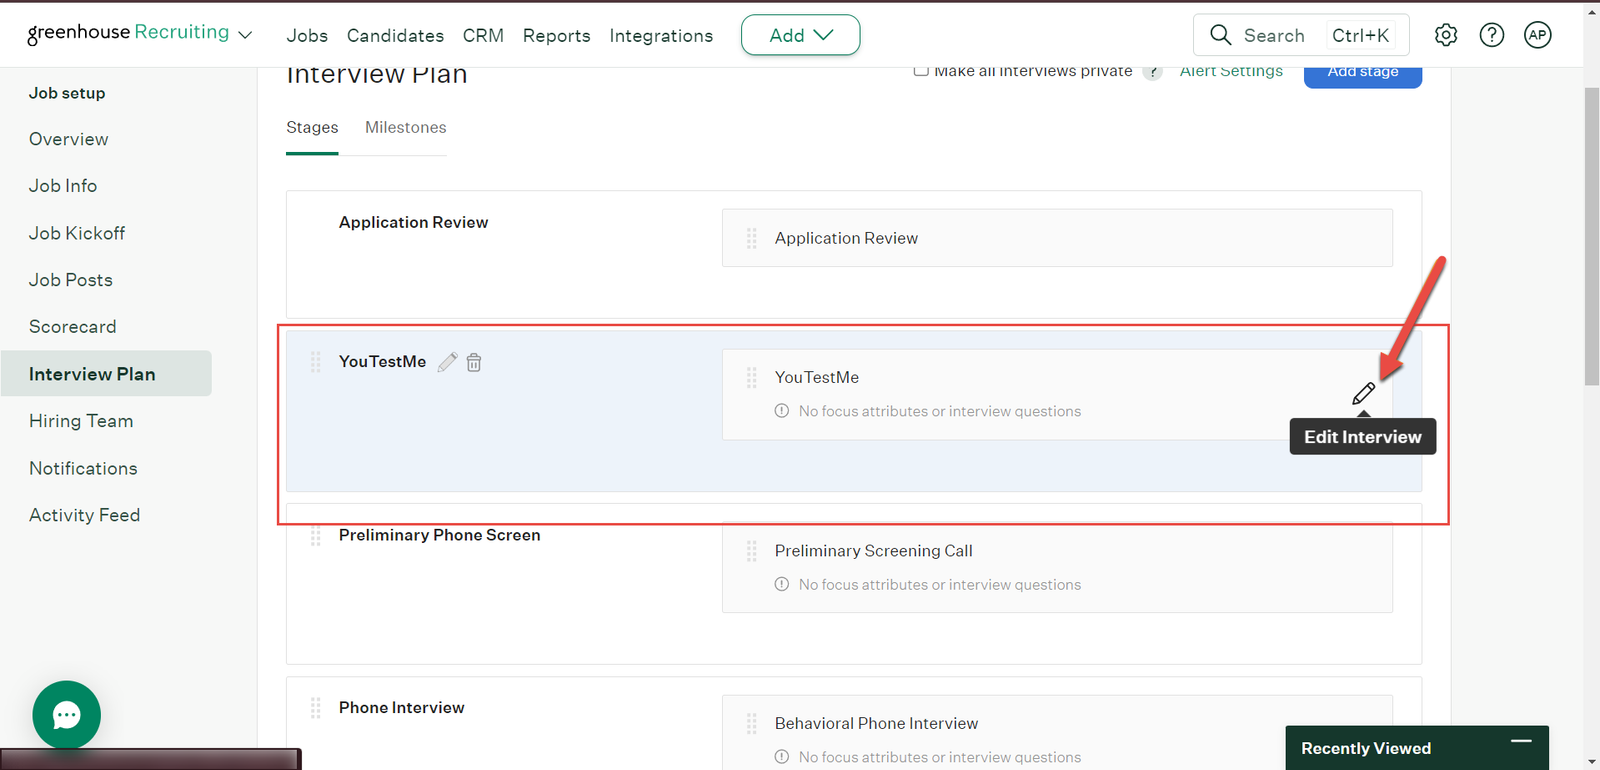Click drag handle of Application Review interview

(x=751, y=238)
